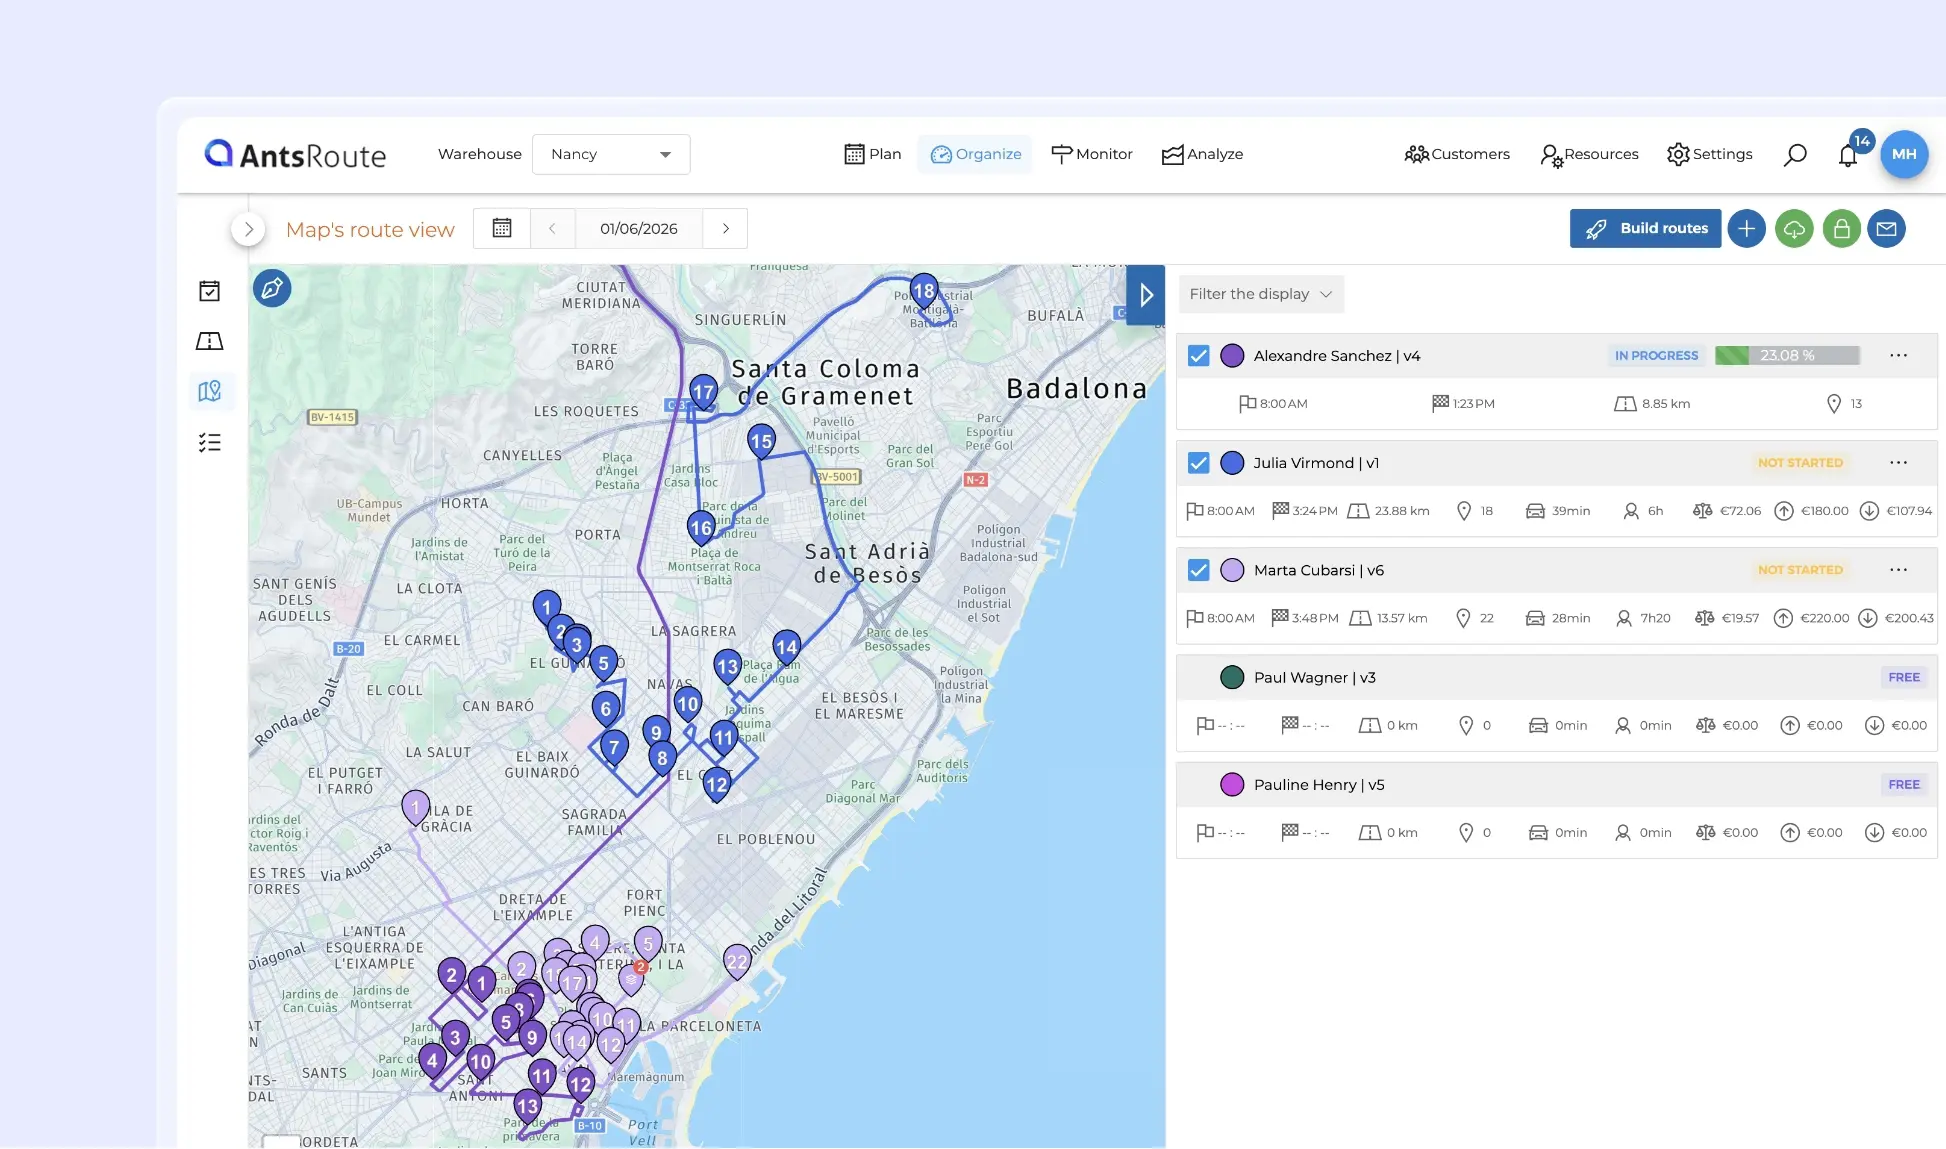Switch to the Organize menu
The height and width of the screenshot is (1149, 1946).
point(975,154)
